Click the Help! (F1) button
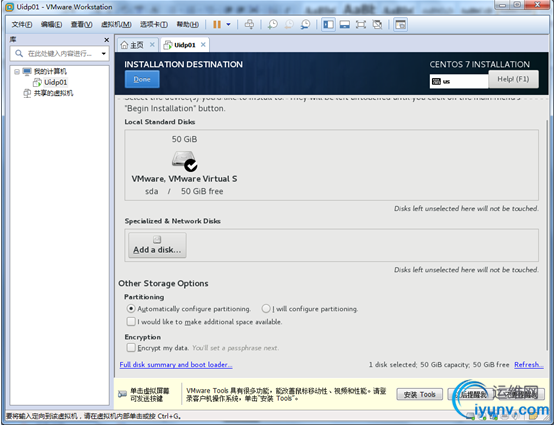 (513, 79)
